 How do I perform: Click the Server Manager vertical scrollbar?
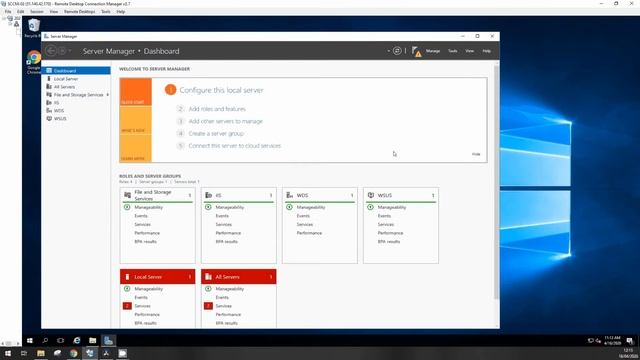coord(496,182)
